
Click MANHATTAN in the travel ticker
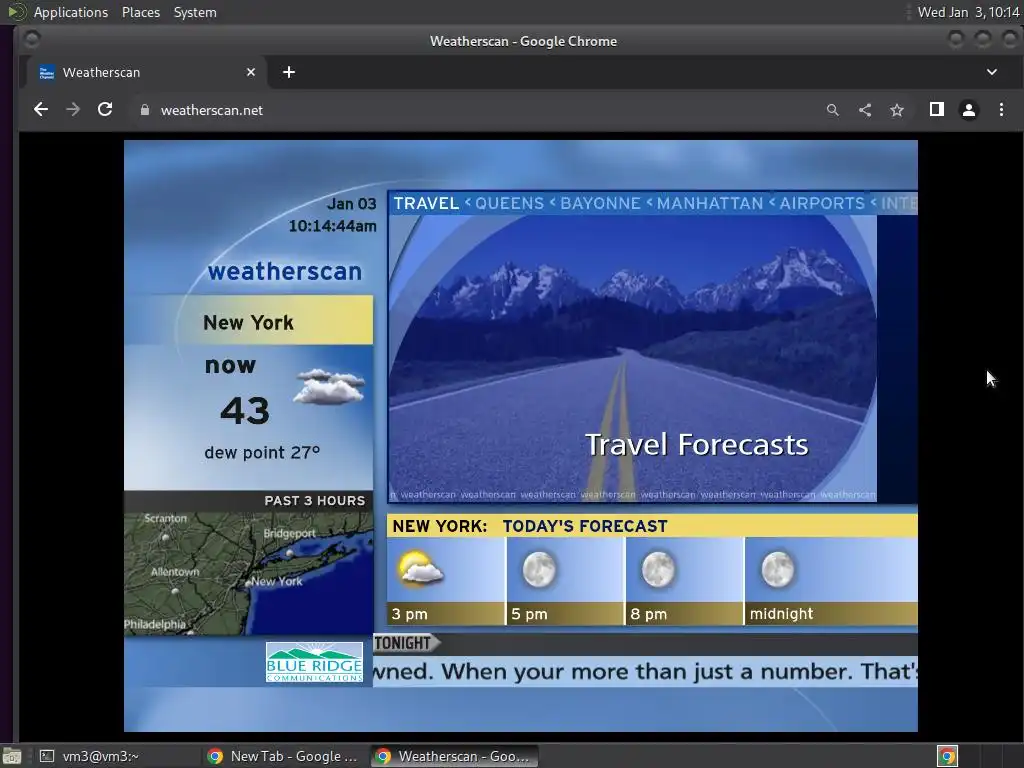[710, 203]
